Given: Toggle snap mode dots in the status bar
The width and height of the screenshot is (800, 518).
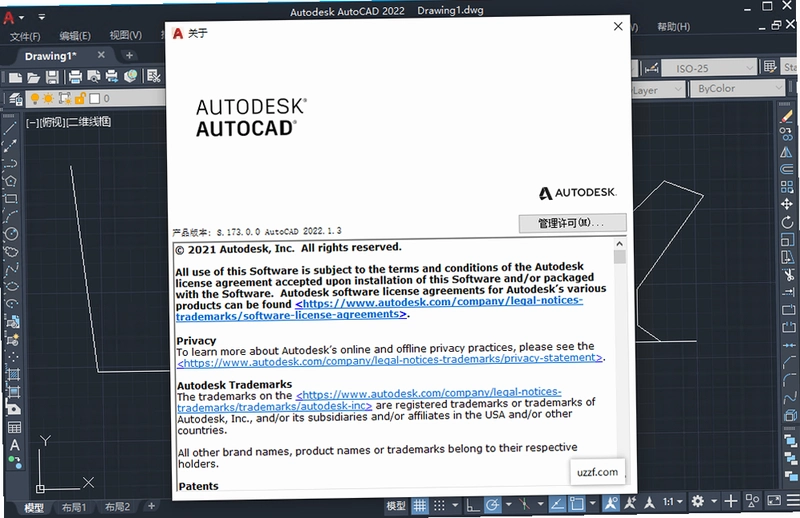Looking at the screenshot, I should (439, 506).
